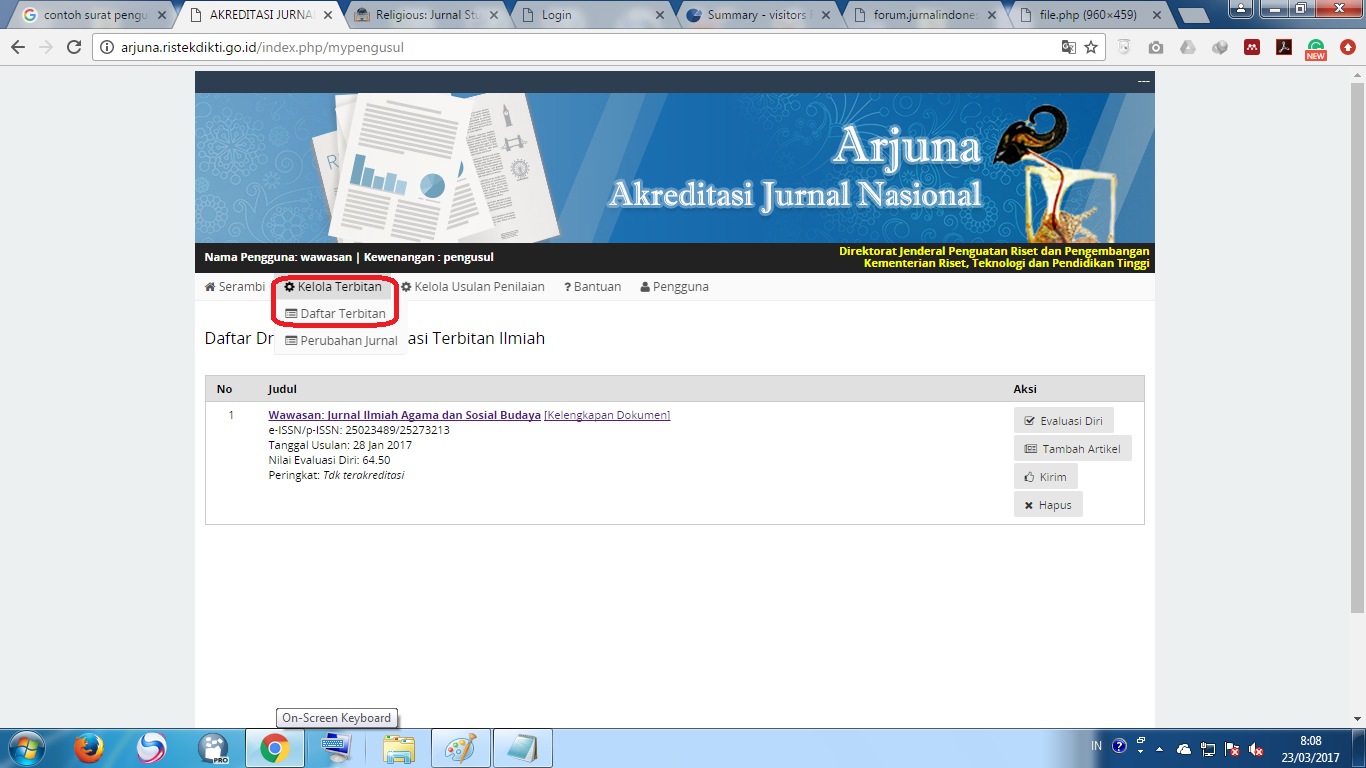Click the camera screenshot extension icon
Image resolution: width=1366 pixels, height=768 pixels.
tap(1156, 47)
